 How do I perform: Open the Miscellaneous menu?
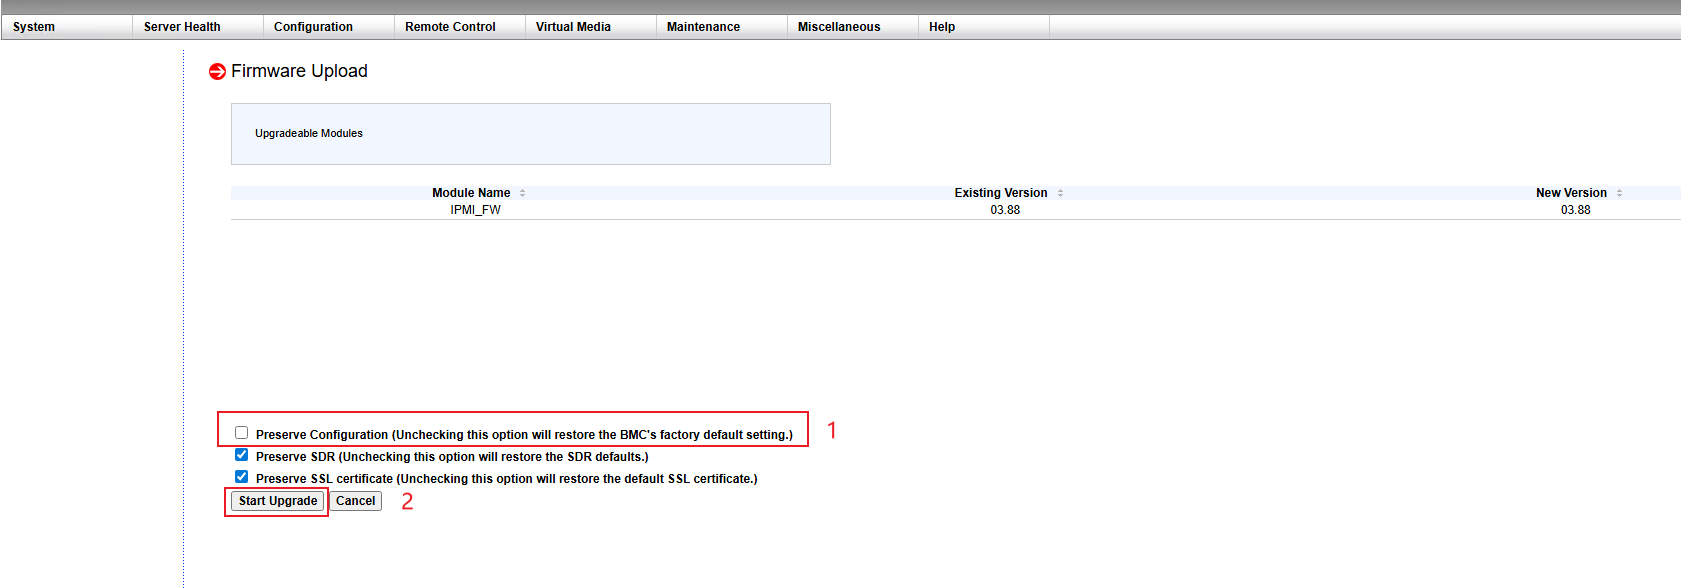pos(839,27)
